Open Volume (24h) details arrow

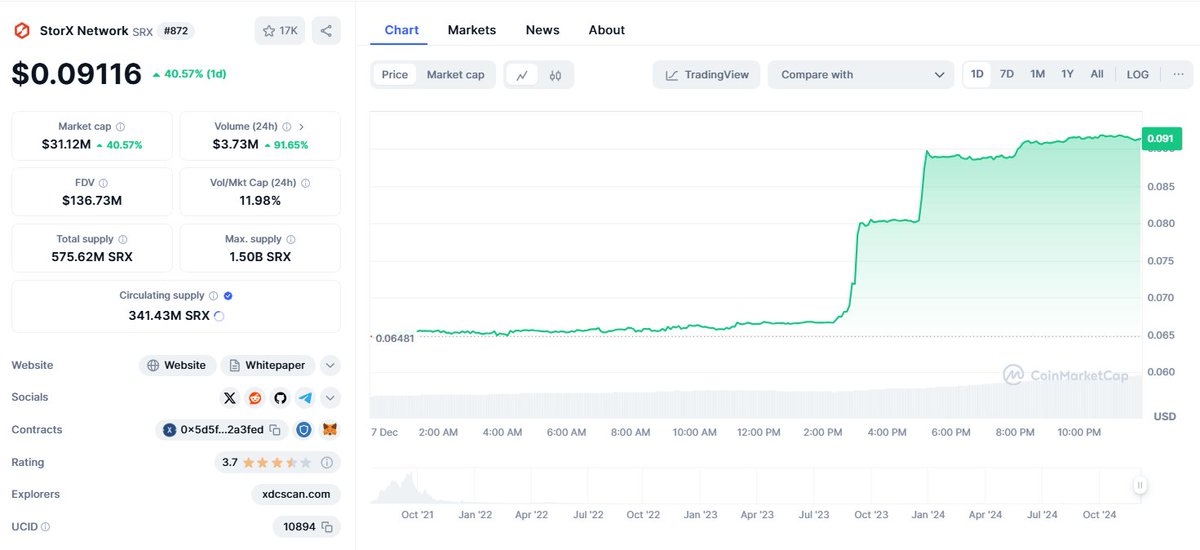pos(302,127)
